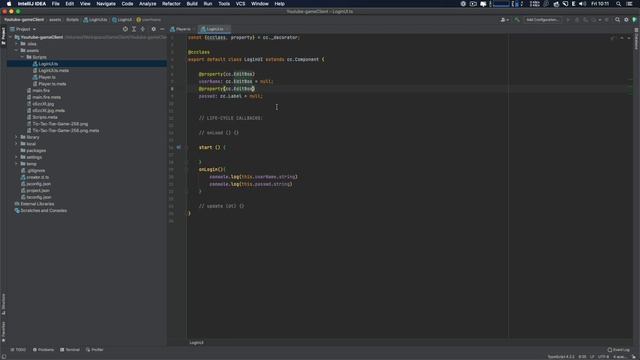
Task: Select Scripts.meta file
Action: pos(45,117)
